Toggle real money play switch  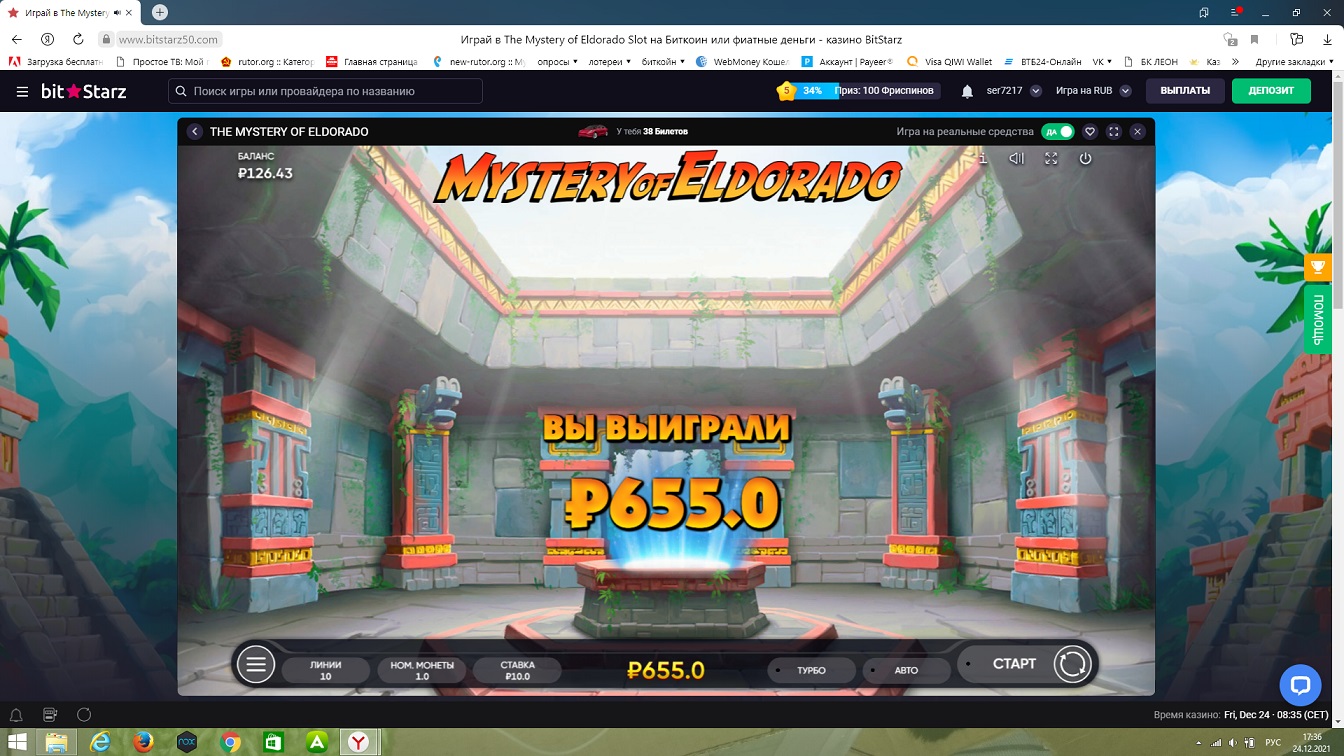pyautogui.click(x=1057, y=132)
